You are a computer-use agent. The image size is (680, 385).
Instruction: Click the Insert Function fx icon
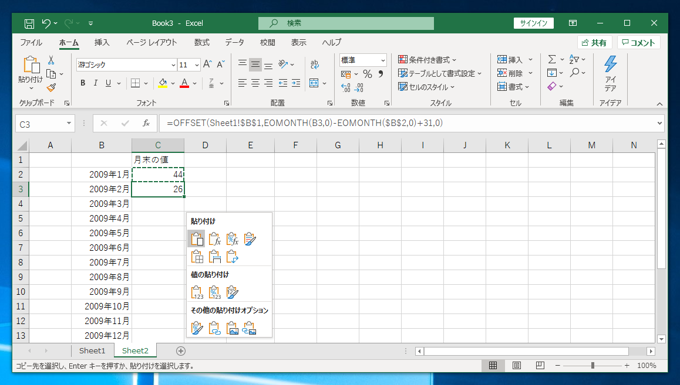[x=146, y=124]
